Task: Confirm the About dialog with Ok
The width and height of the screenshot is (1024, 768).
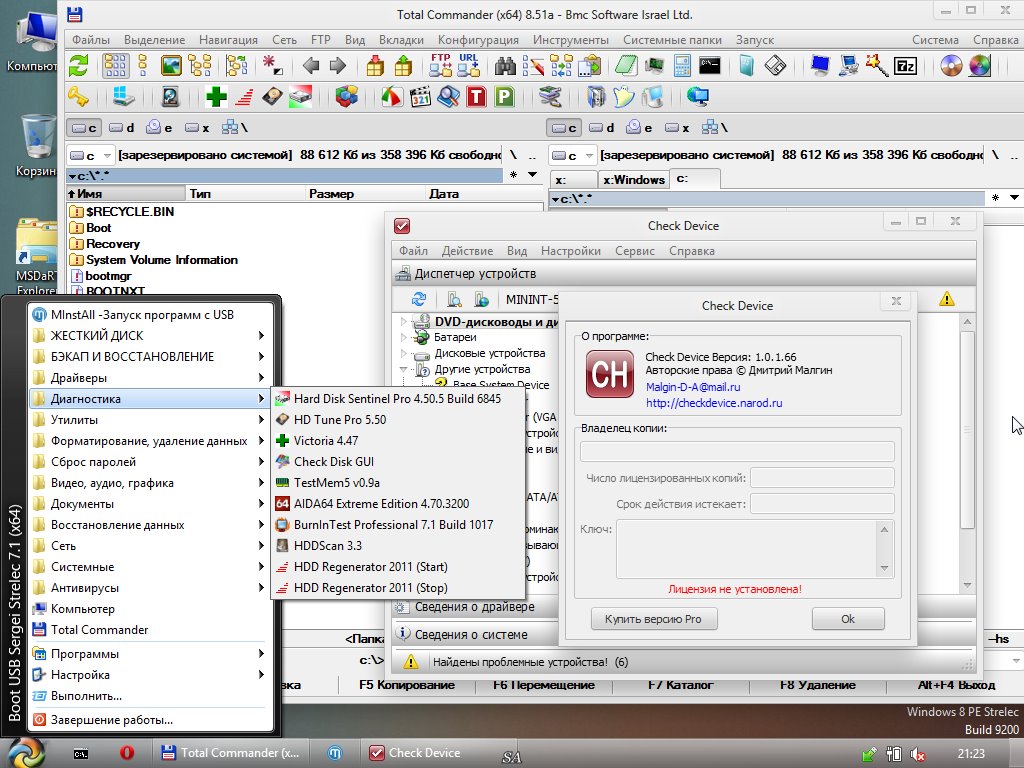Action: pos(848,619)
